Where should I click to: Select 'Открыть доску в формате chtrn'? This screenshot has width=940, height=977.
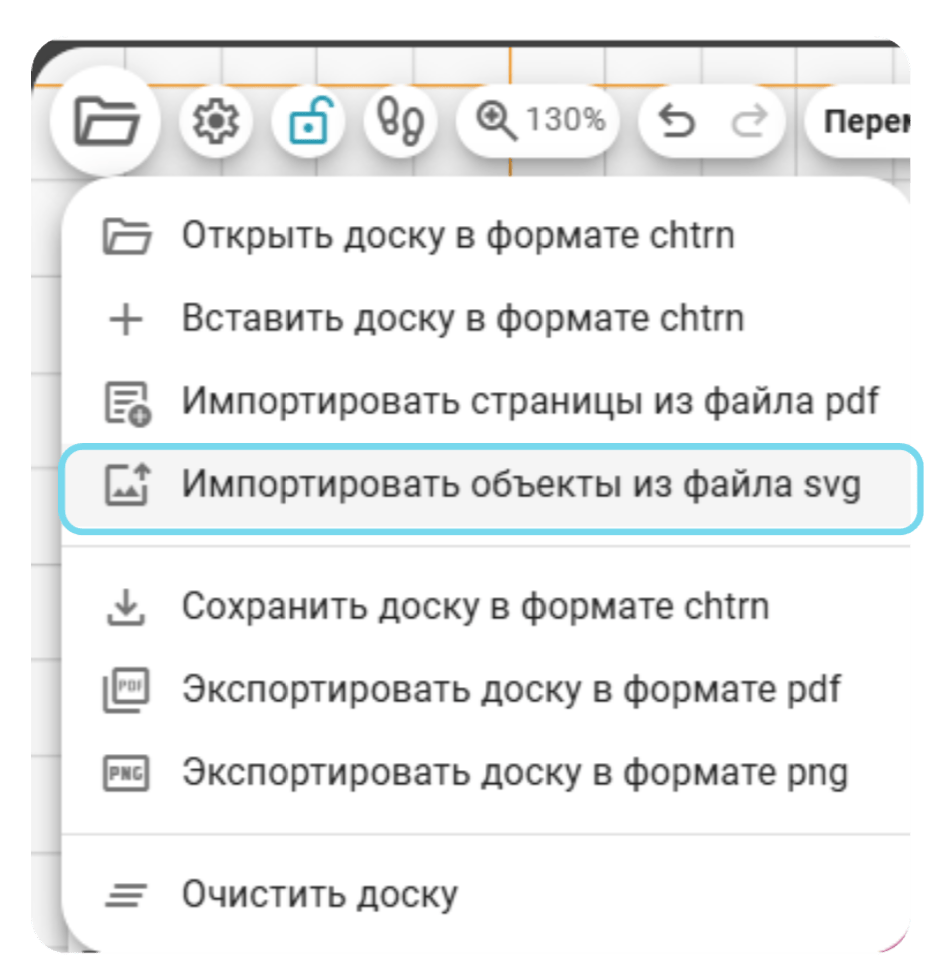[x=486, y=236]
